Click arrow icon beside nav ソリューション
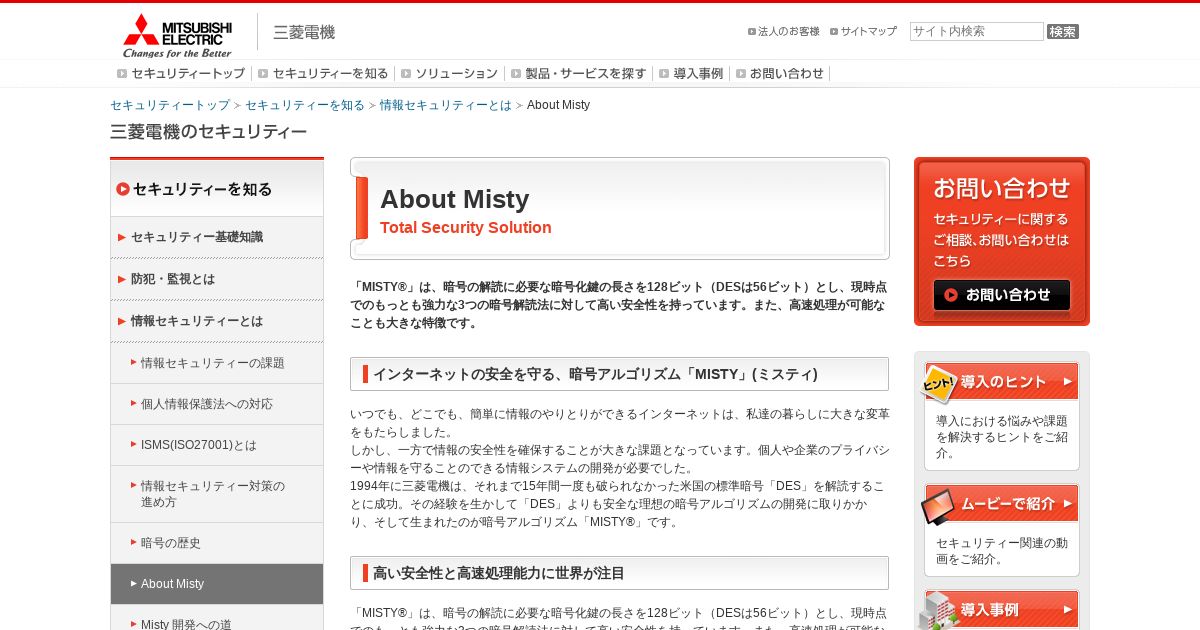1200x630 pixels. [406, 74]
